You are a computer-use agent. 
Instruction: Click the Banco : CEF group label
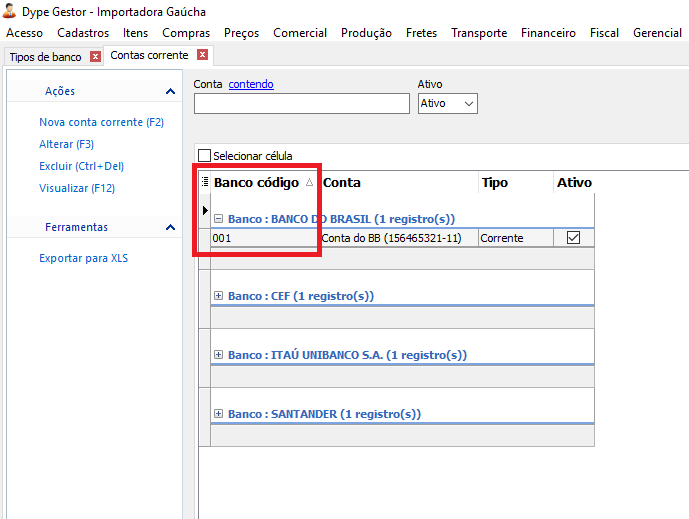(301, 296)
